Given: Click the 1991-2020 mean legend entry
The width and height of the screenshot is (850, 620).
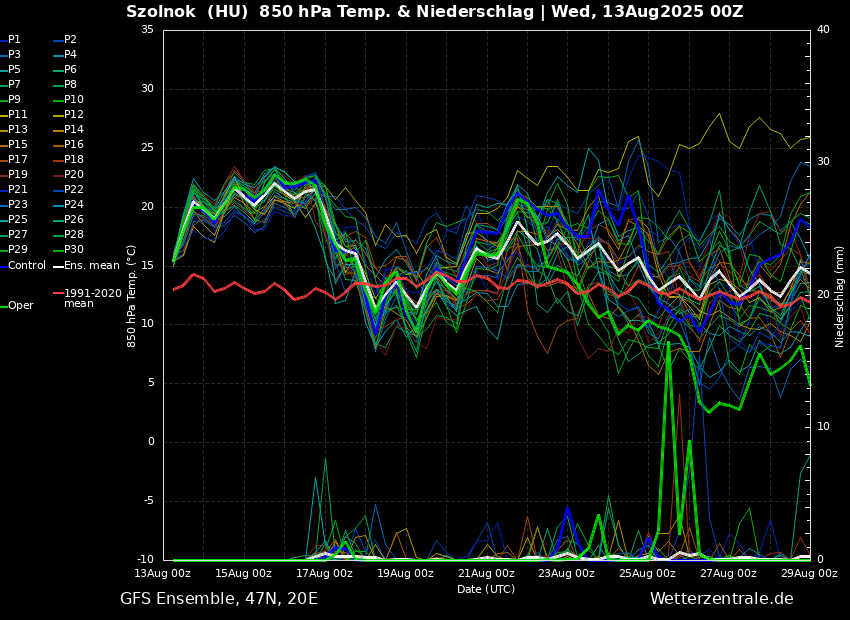Looking at the screenshot, I should point(92,298).
